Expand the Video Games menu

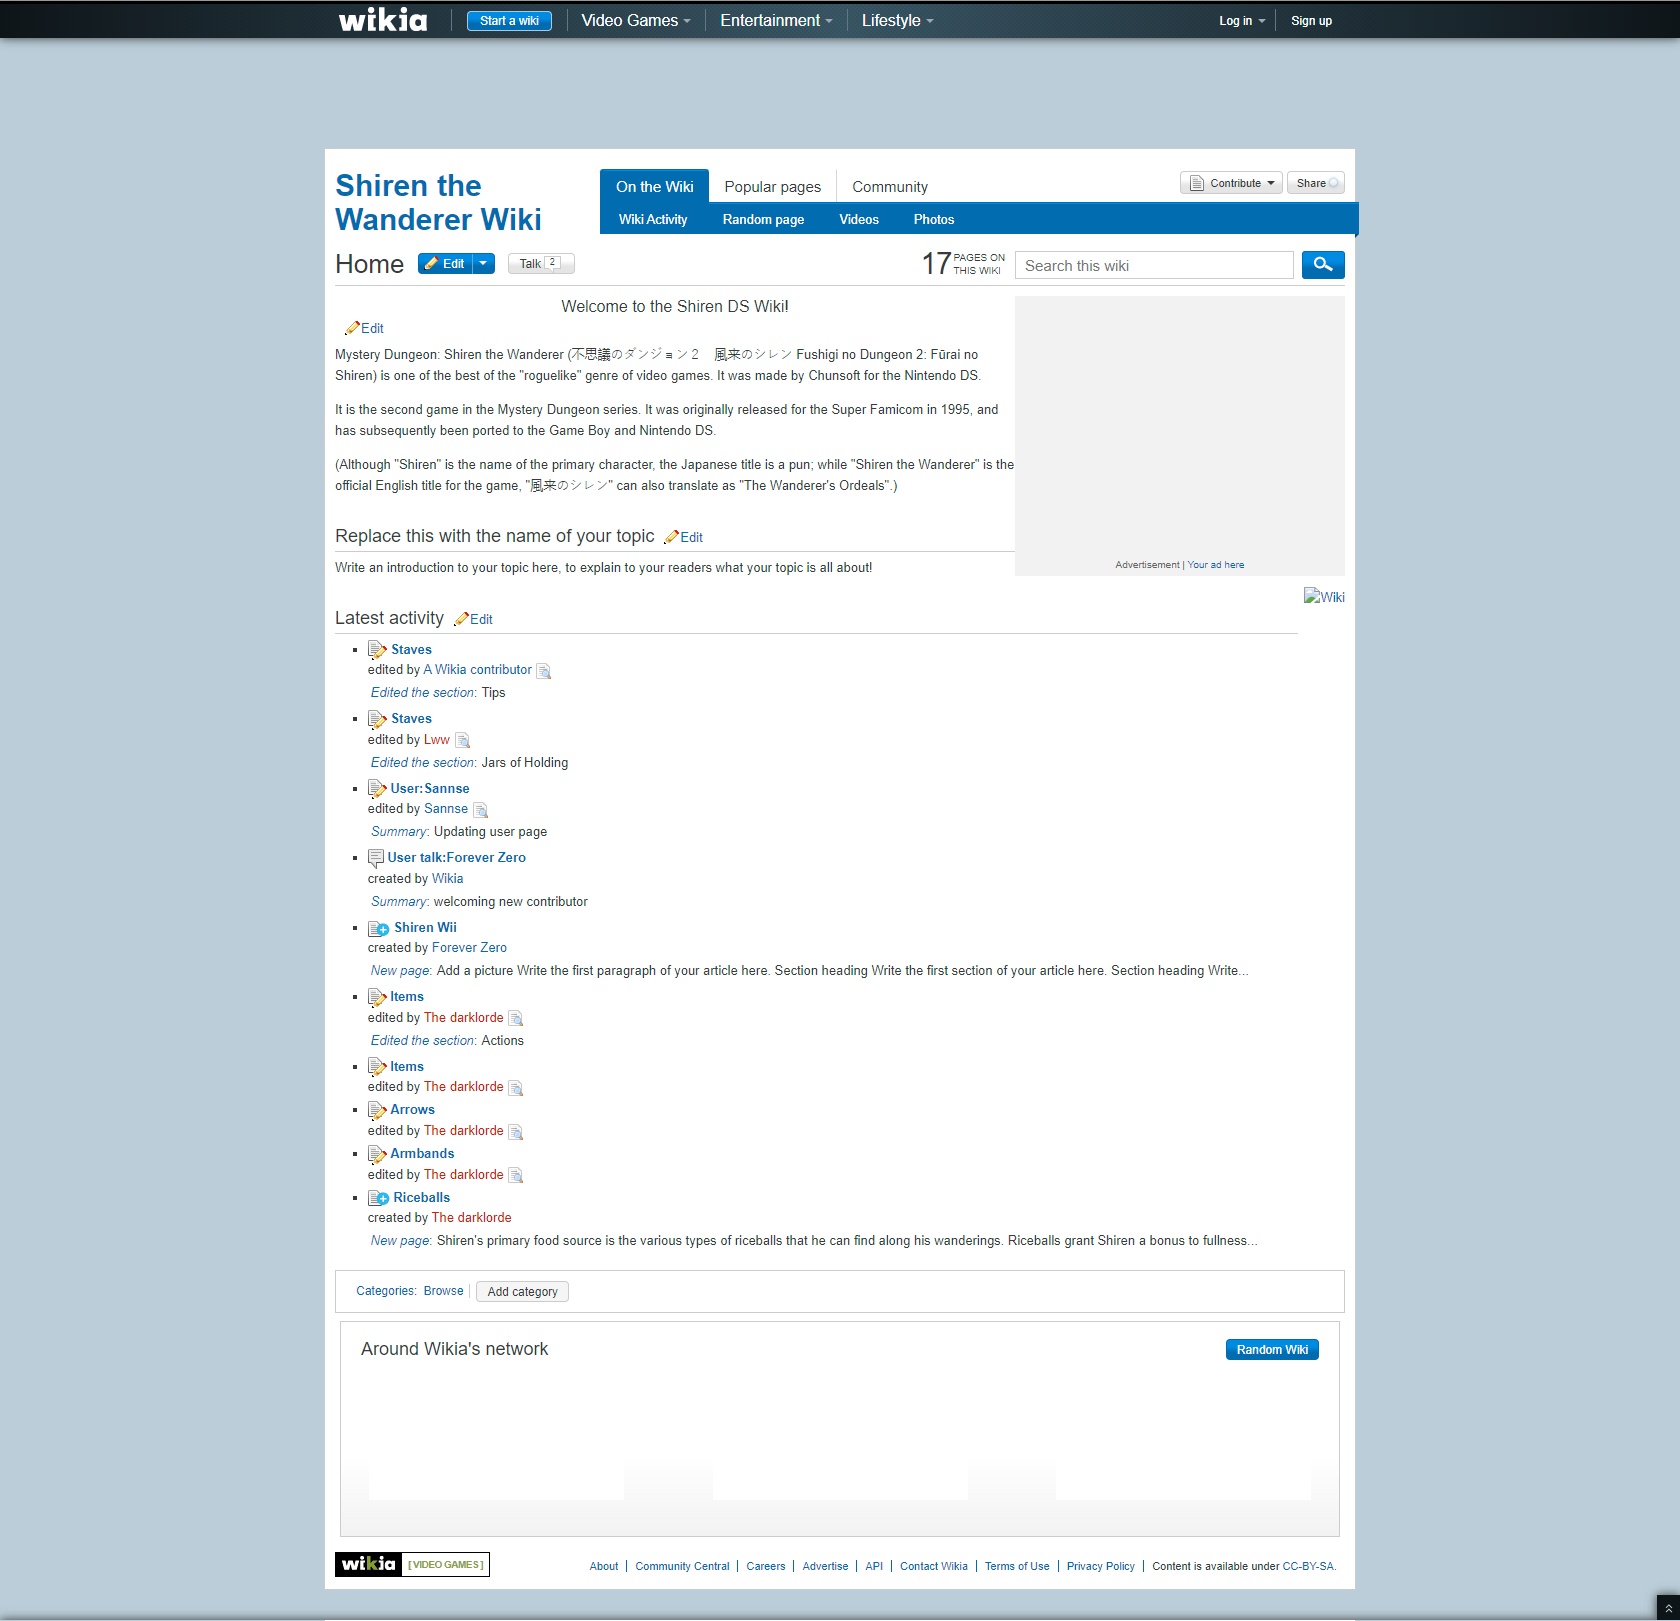point(635,20)
